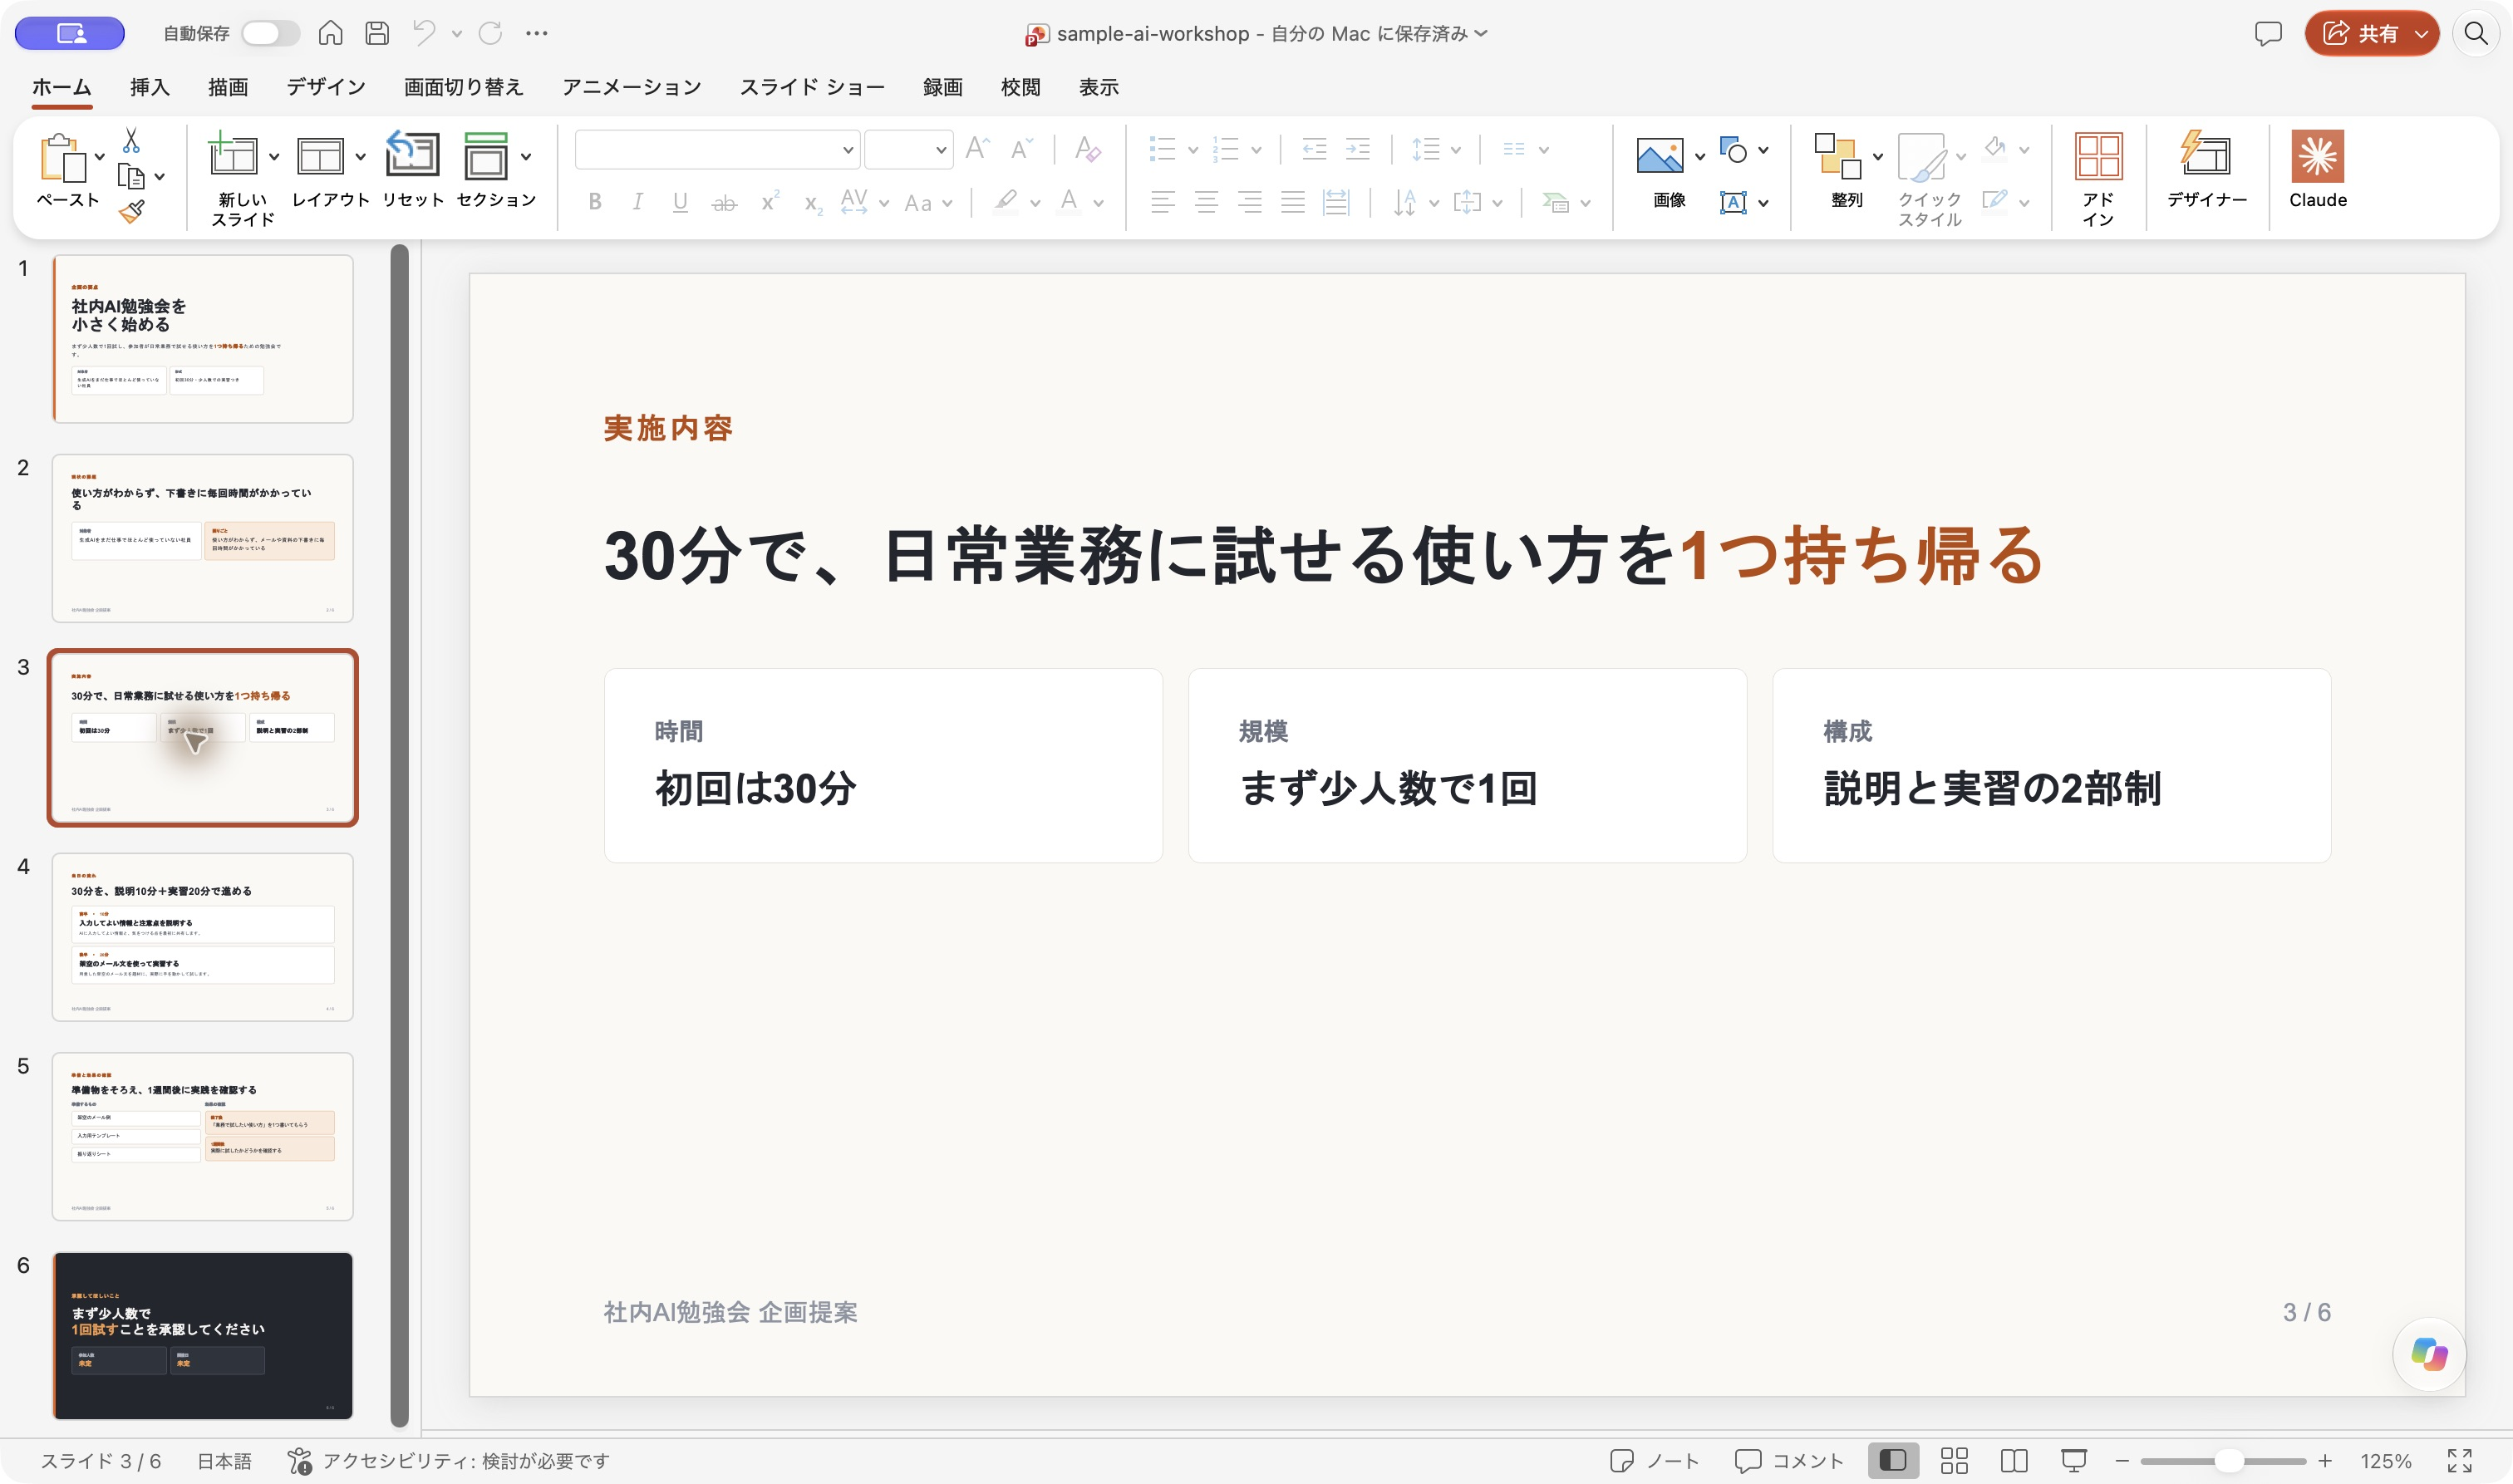Click the Cut scissors icon
2513x1484 pixels.
tap(131, 140)
